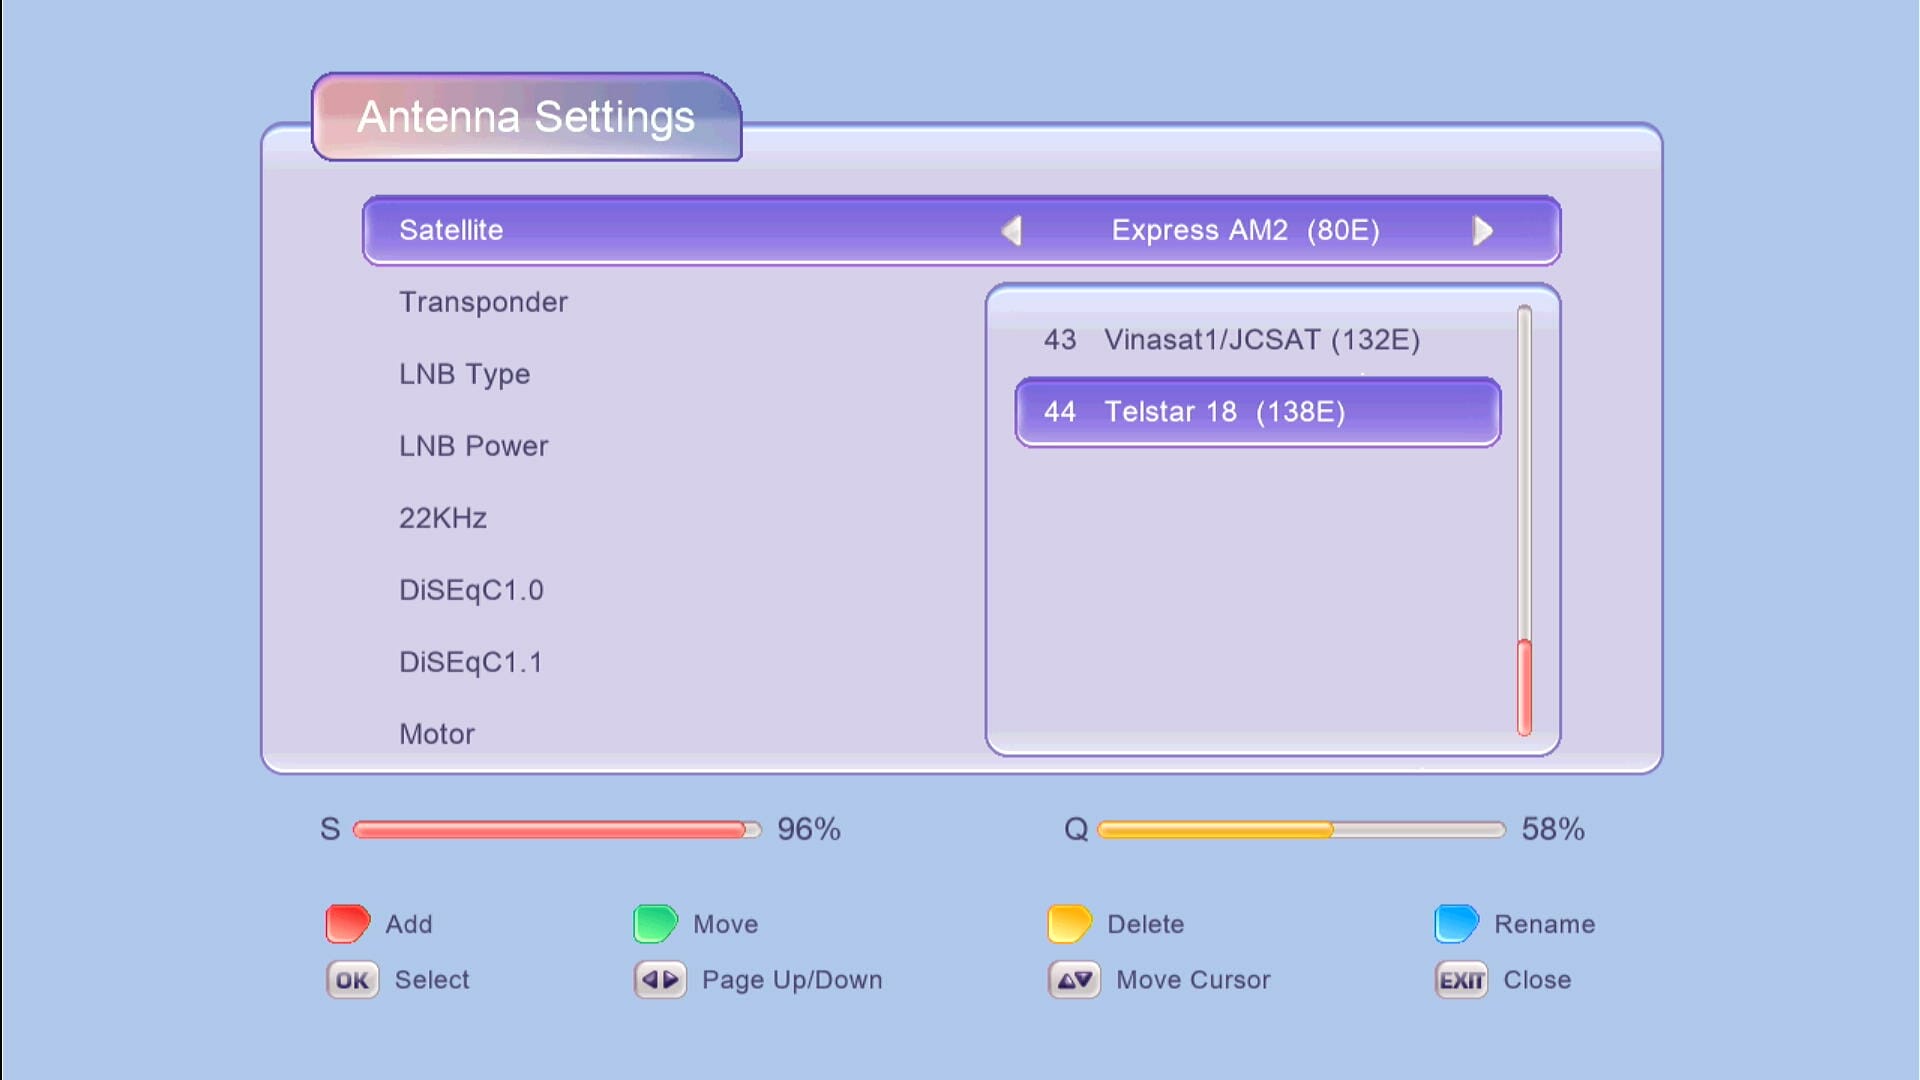Viewport: 1920px width, 1080px height.
Task: Open the DiSEqC1.0 setting
Action: click(x=471, y=590)
